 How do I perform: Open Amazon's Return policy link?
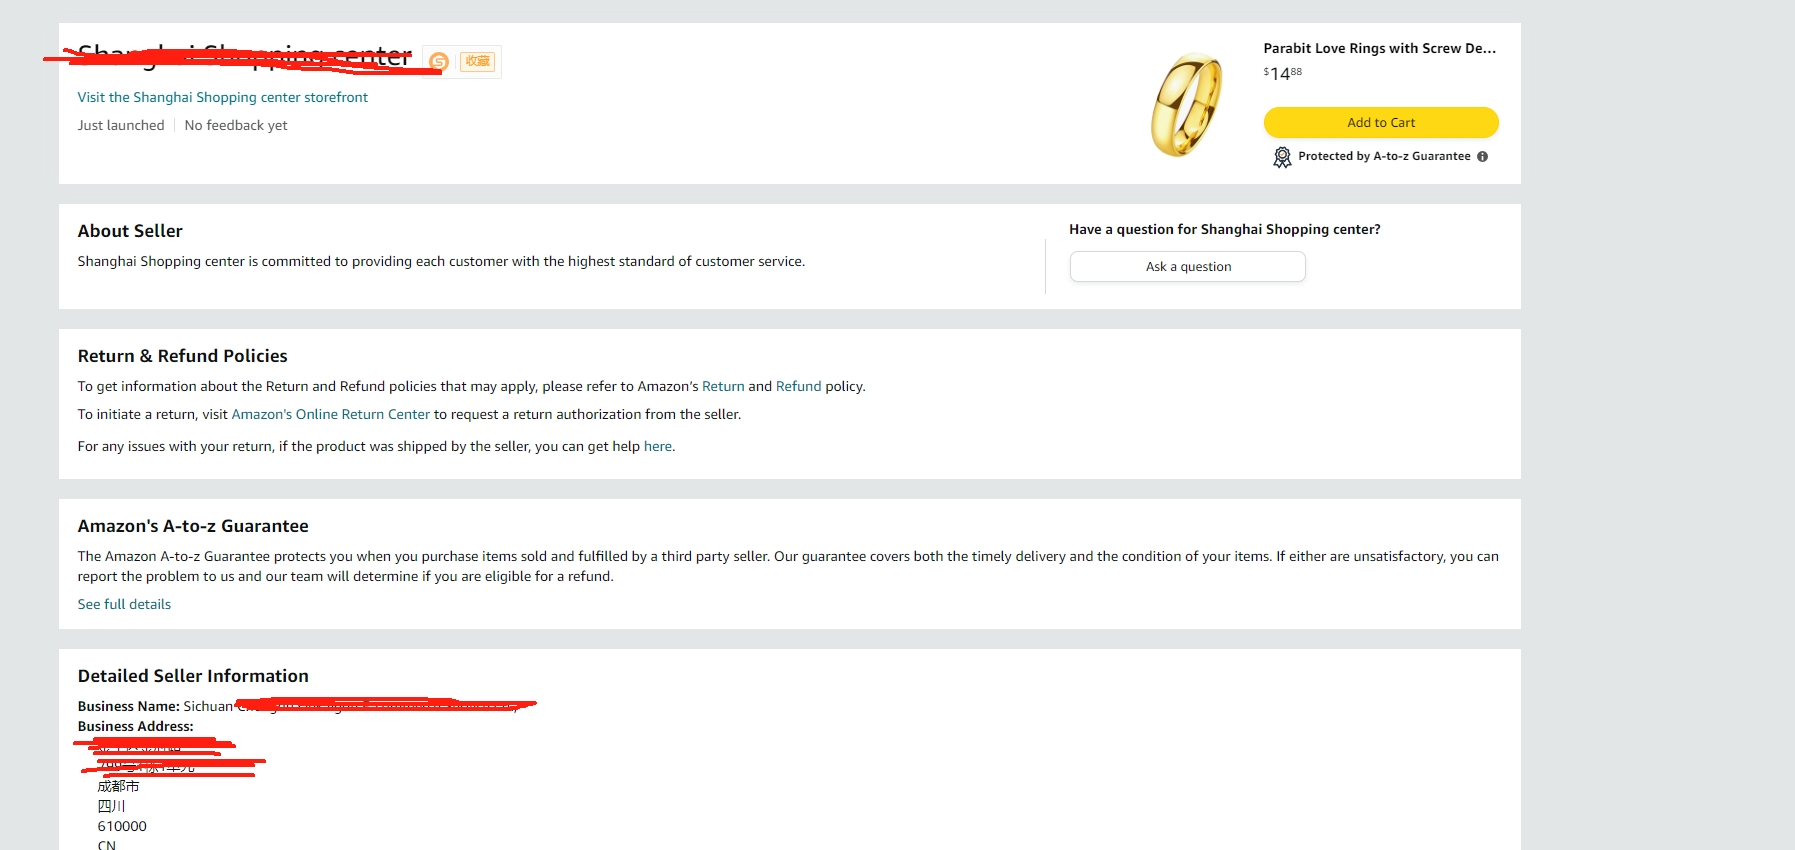[x=723, y=386]
